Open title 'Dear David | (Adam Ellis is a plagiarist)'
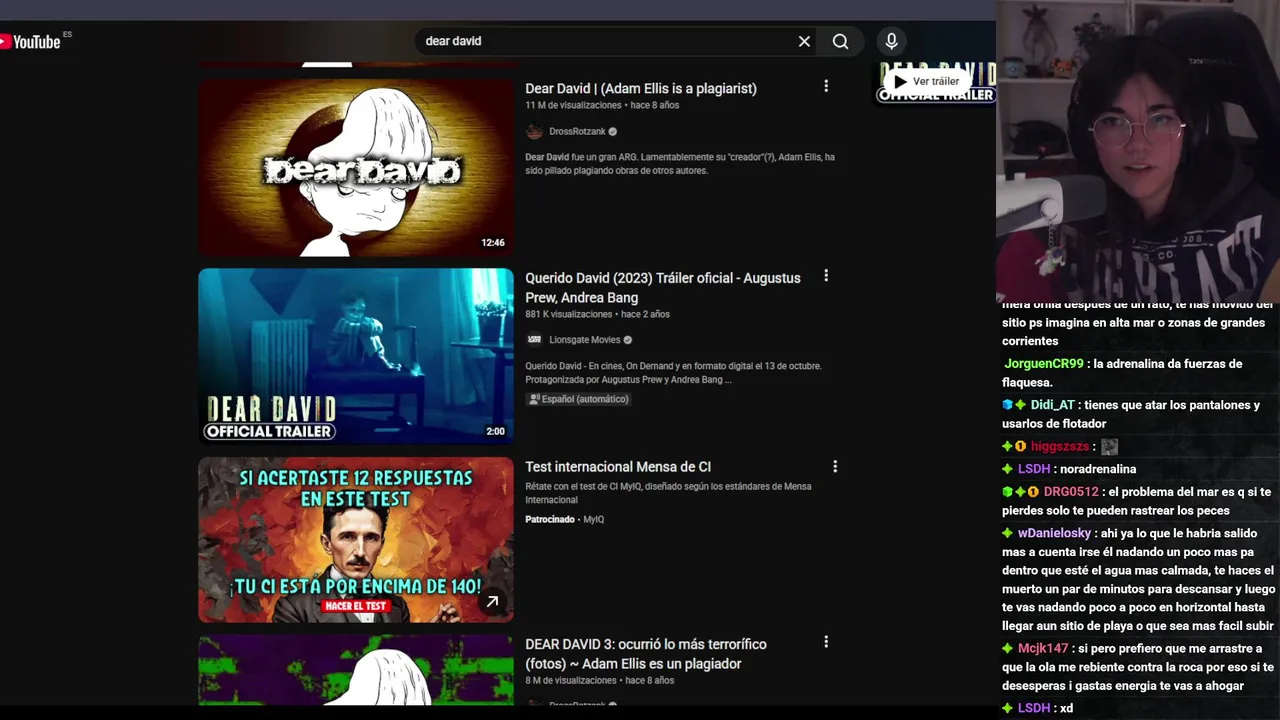Viewport: 1280px width, 720px height. (x=641, y=88)
